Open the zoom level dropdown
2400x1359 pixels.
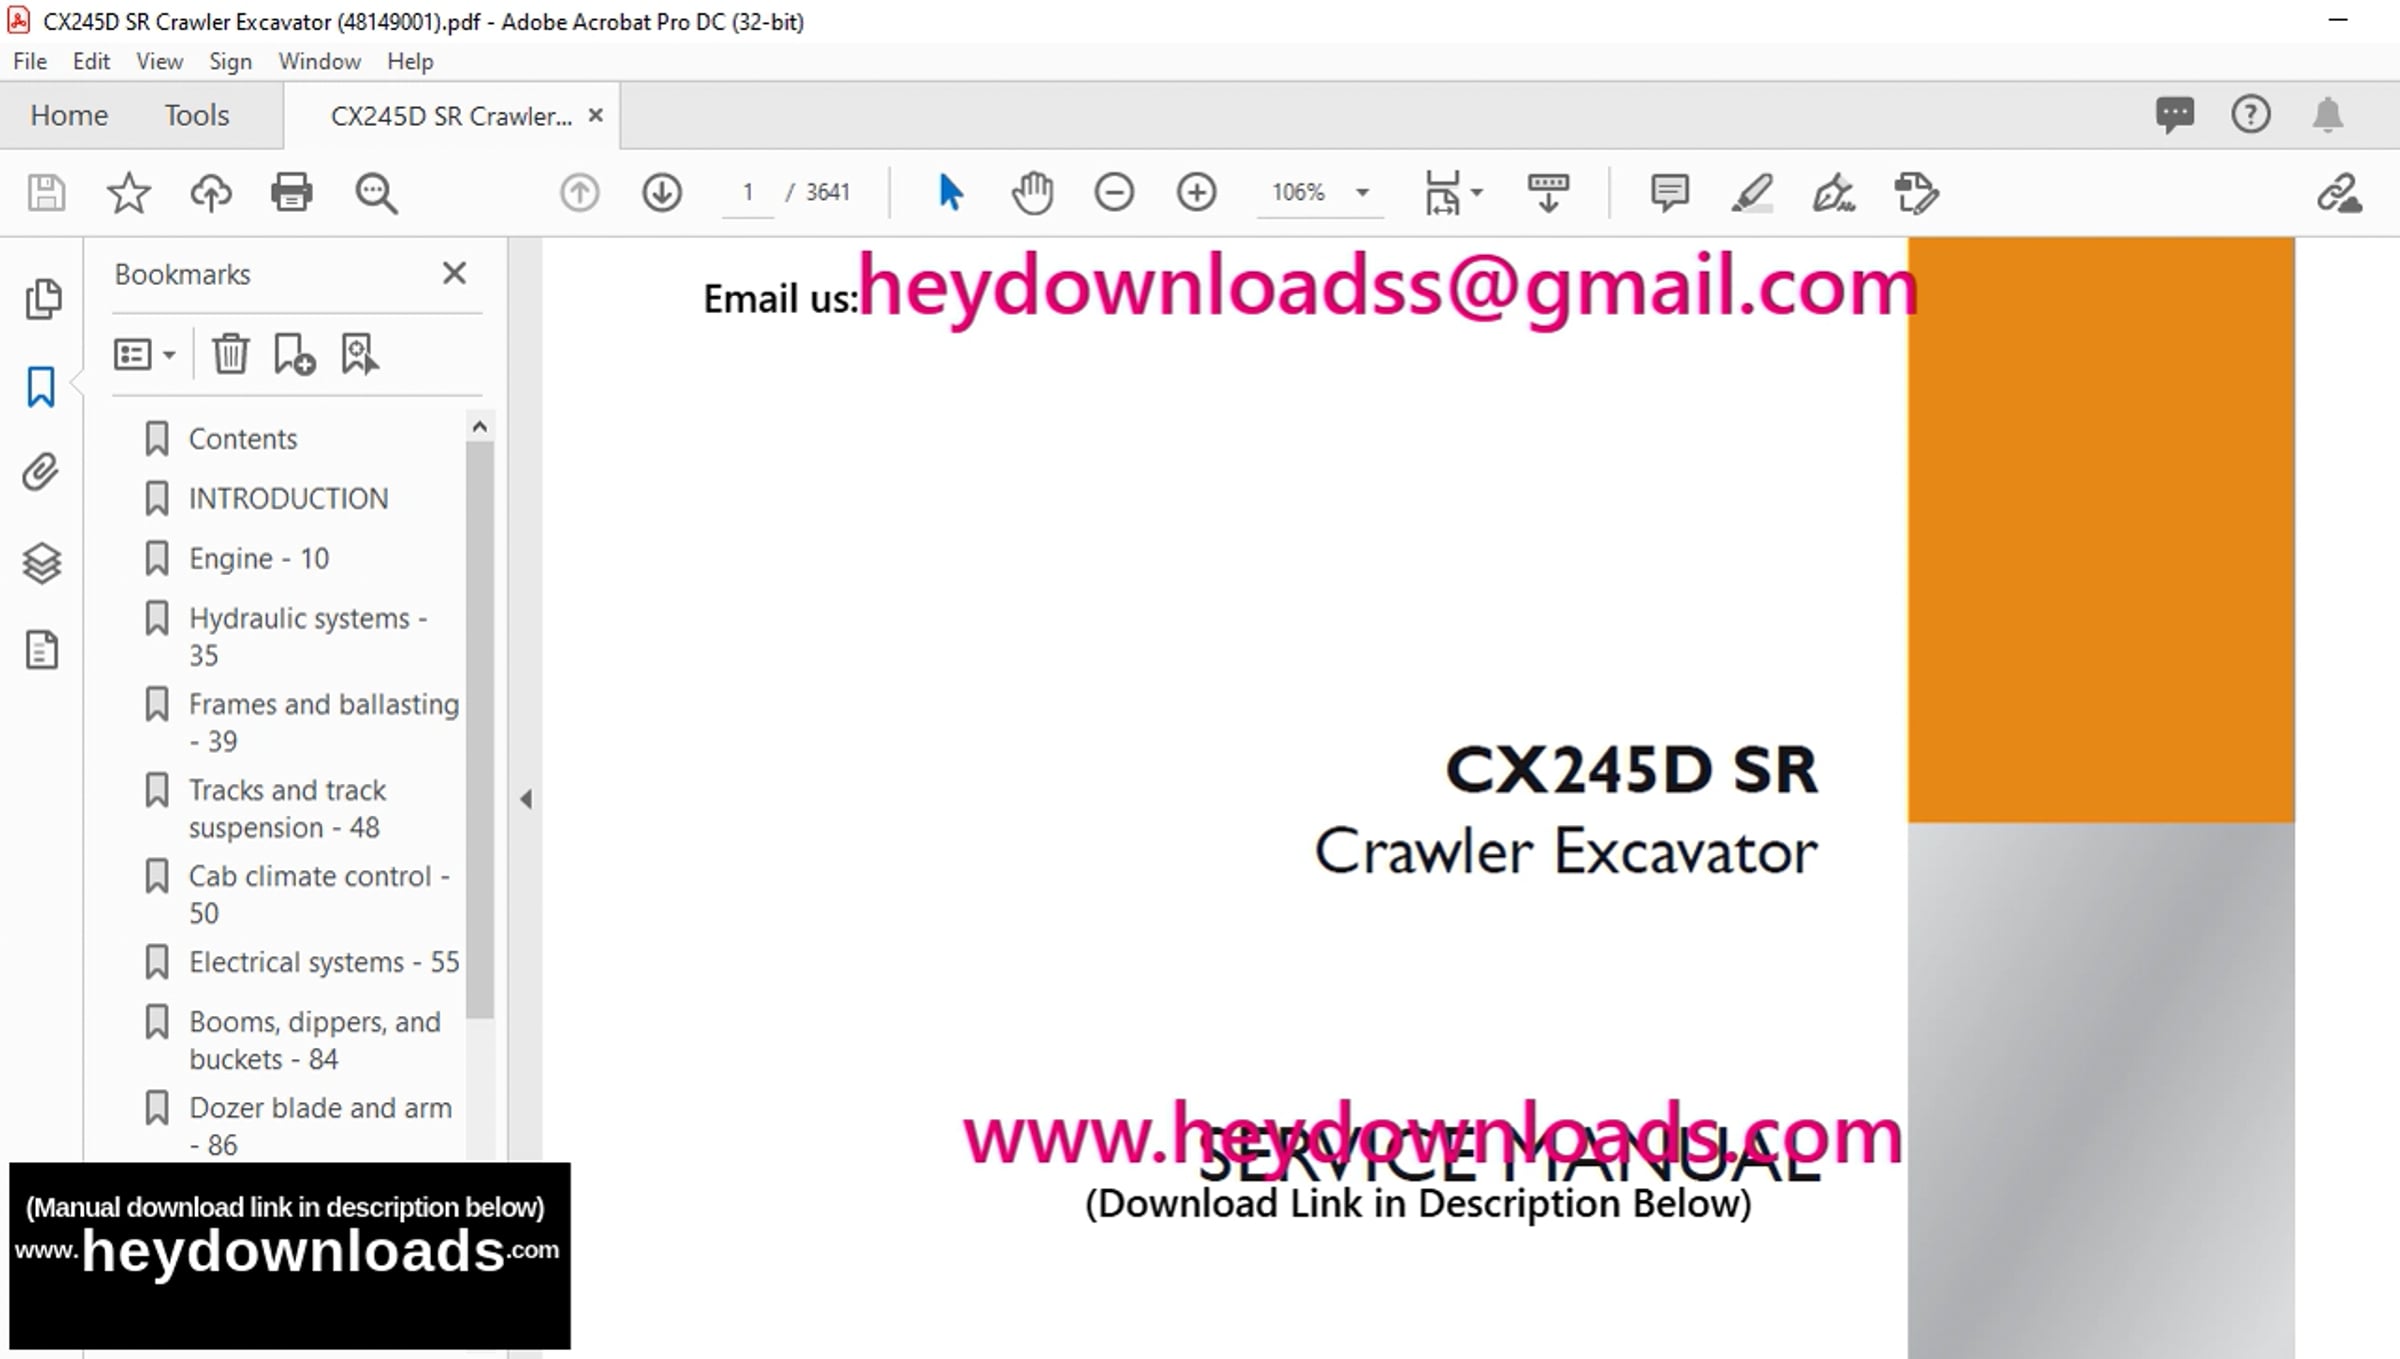click(1362, 192)
